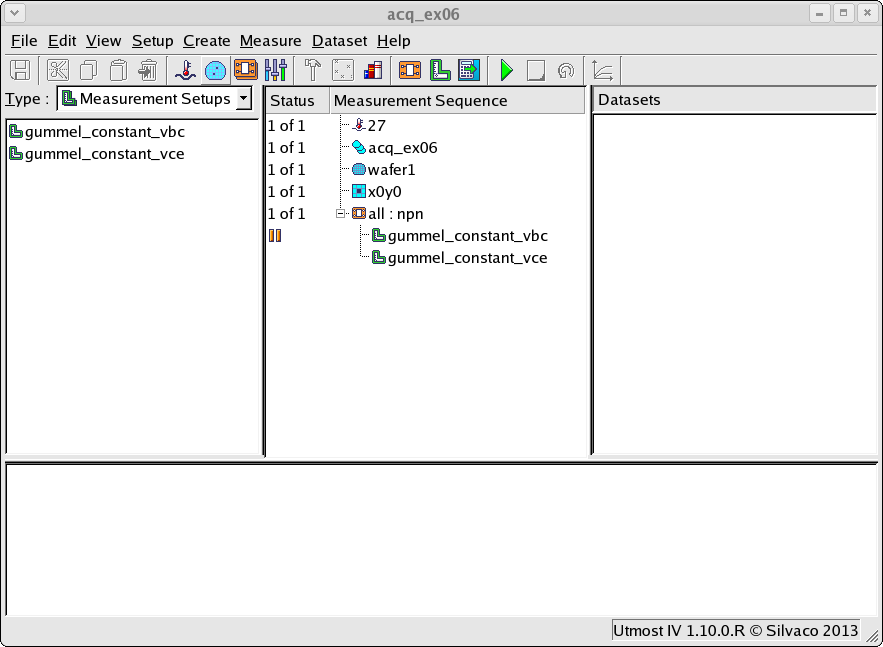Open the Edit menu
The width and height of the screenshot is (883, 647).
(x=62, y=41)
